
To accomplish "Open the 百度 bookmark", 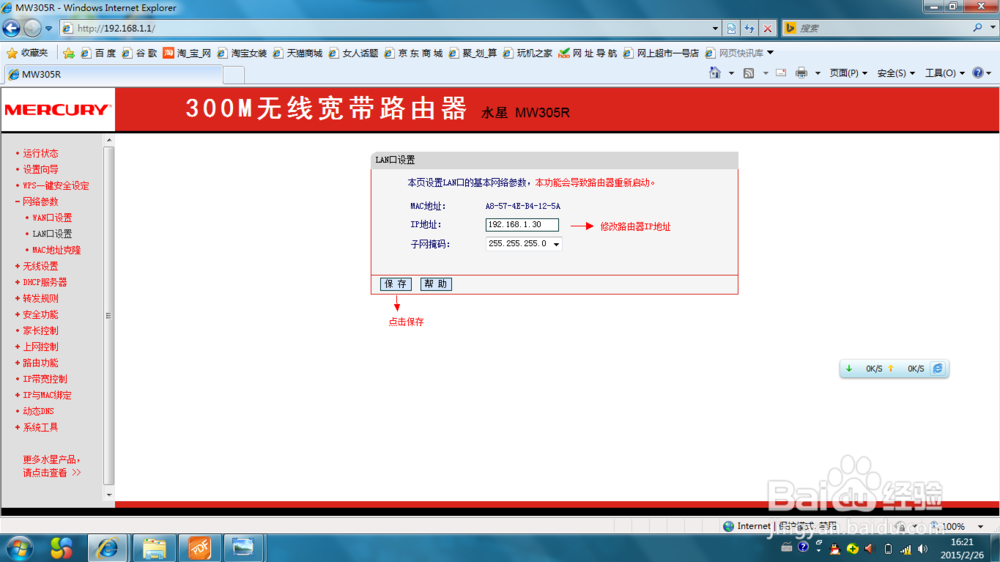I will tap(98, 53).
